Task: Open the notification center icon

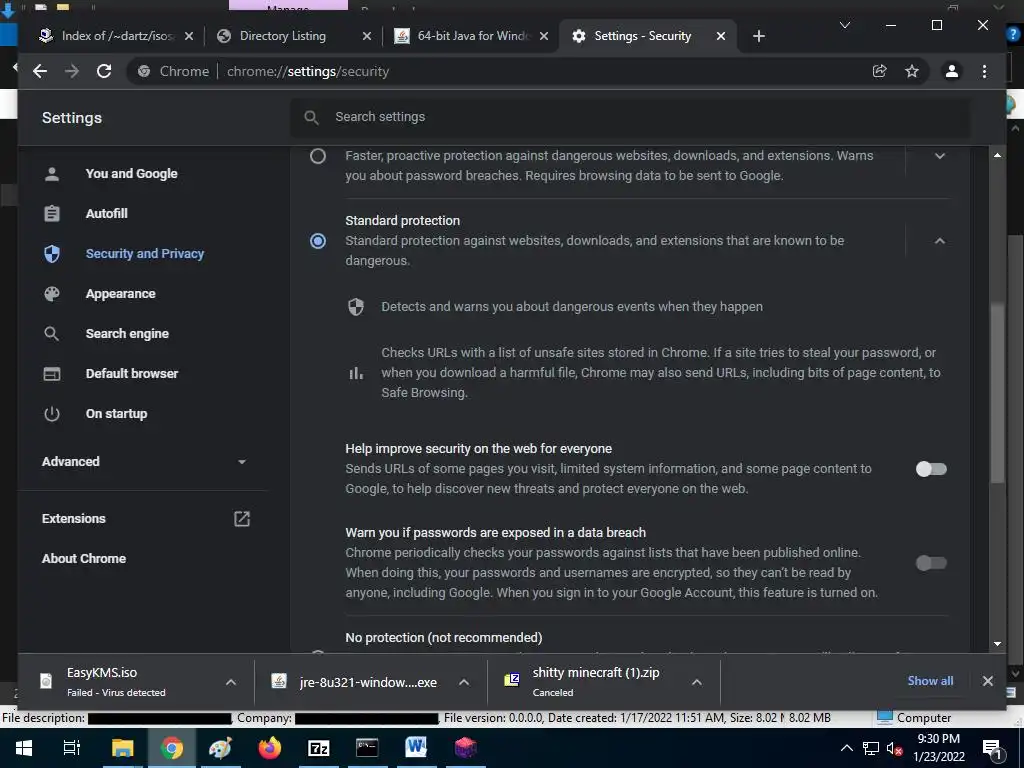Action: tap(991, 748)
